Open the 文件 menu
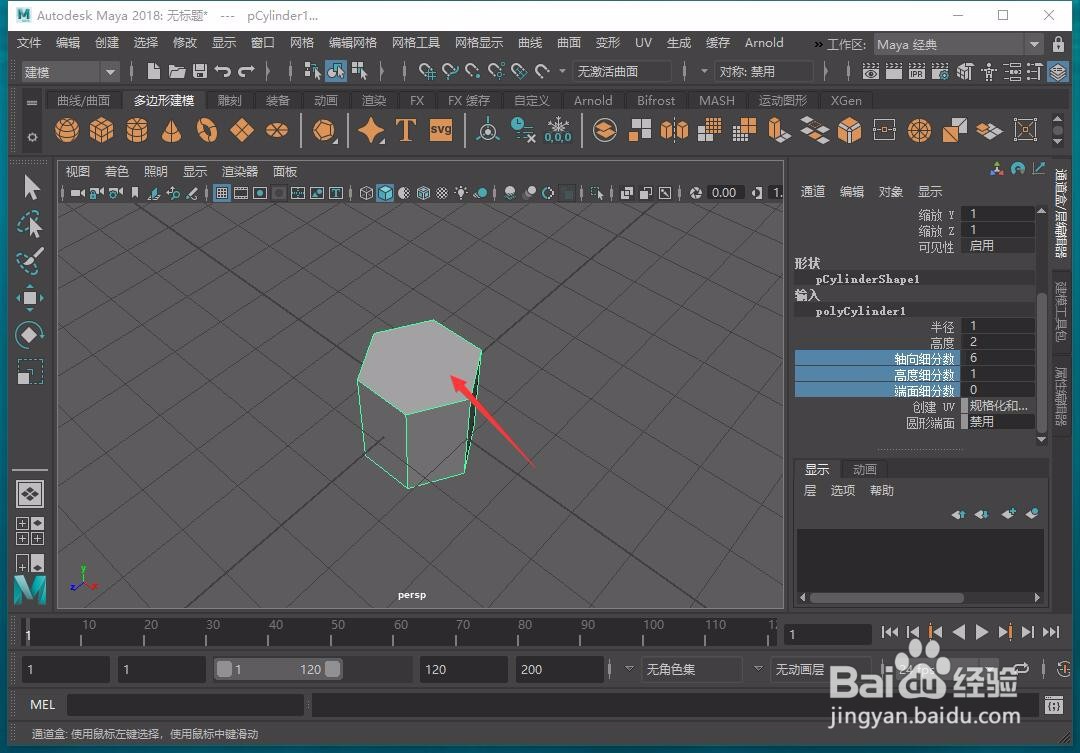Screen dimensions: 1080x753 29,43
